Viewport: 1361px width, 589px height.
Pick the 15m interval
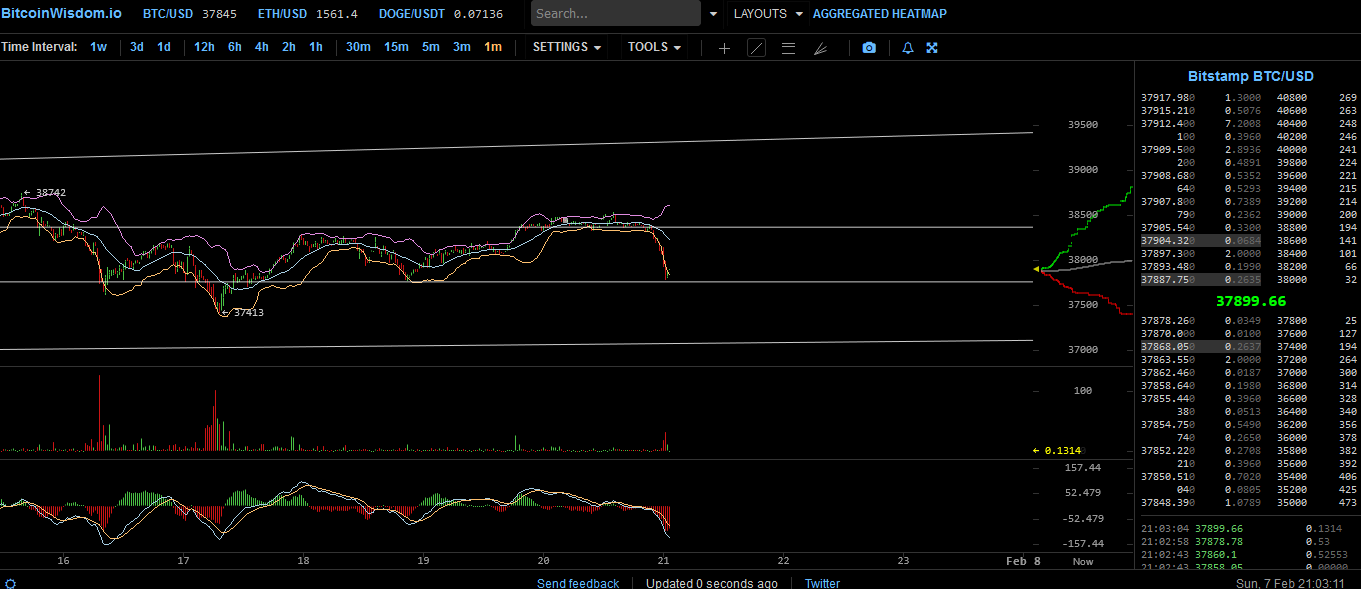(396, 47)
